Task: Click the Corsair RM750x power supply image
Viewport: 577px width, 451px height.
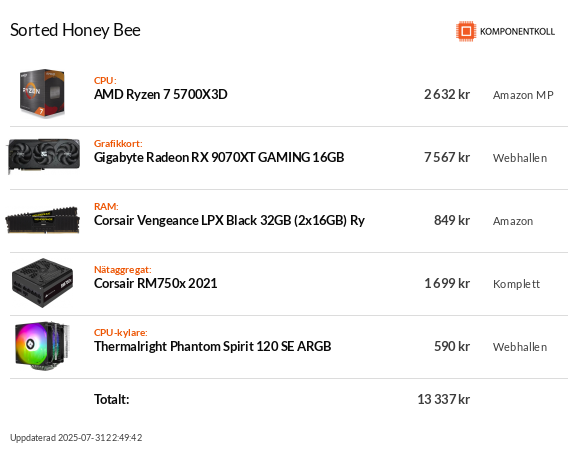Action: pos(42,283)
